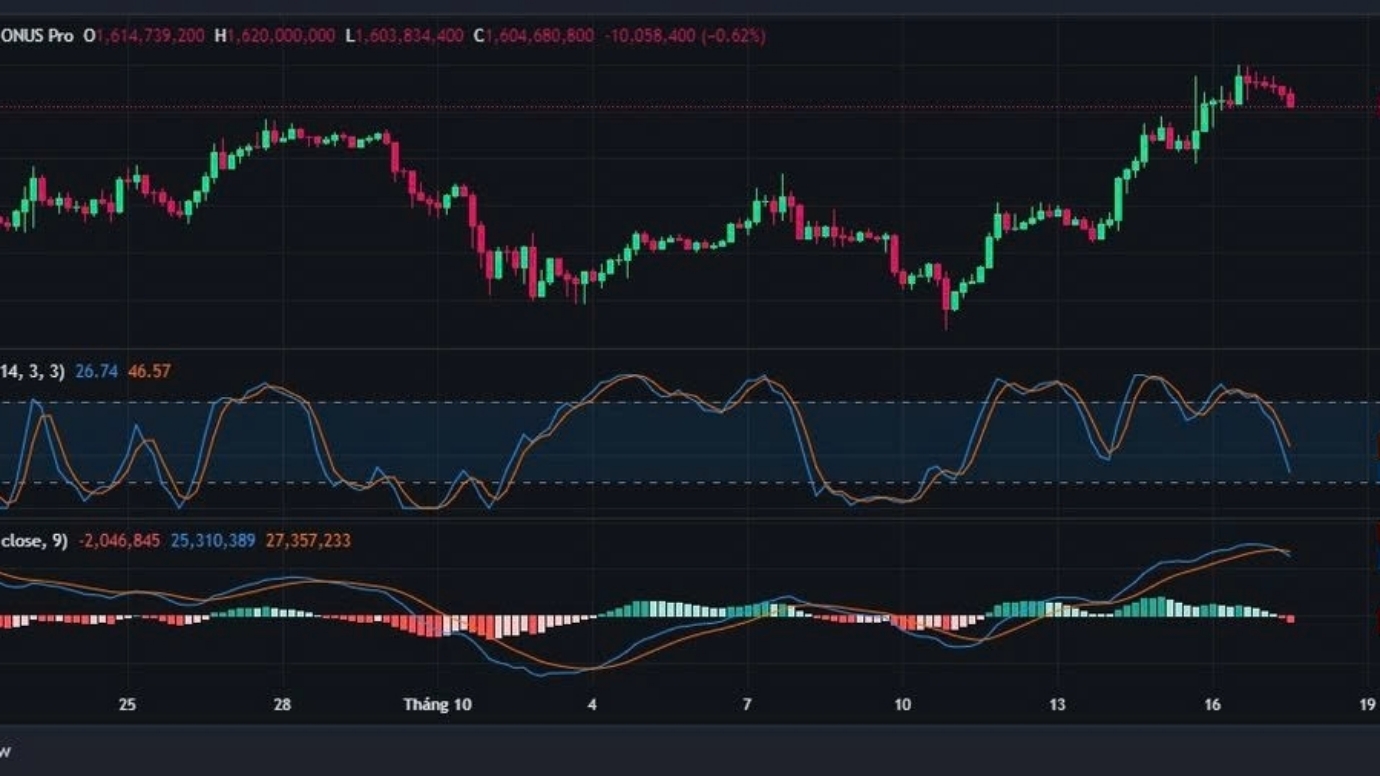Click date label 25 on time axis
The height and width of the screenshot is (776, 1380).
pyautogui.click(x=127, y=705)
